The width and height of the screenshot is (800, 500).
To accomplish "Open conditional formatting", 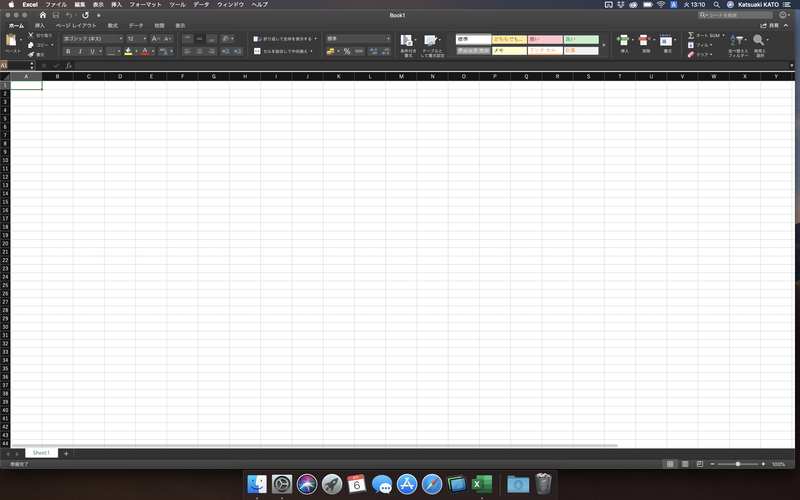I will tap(407, 45).
